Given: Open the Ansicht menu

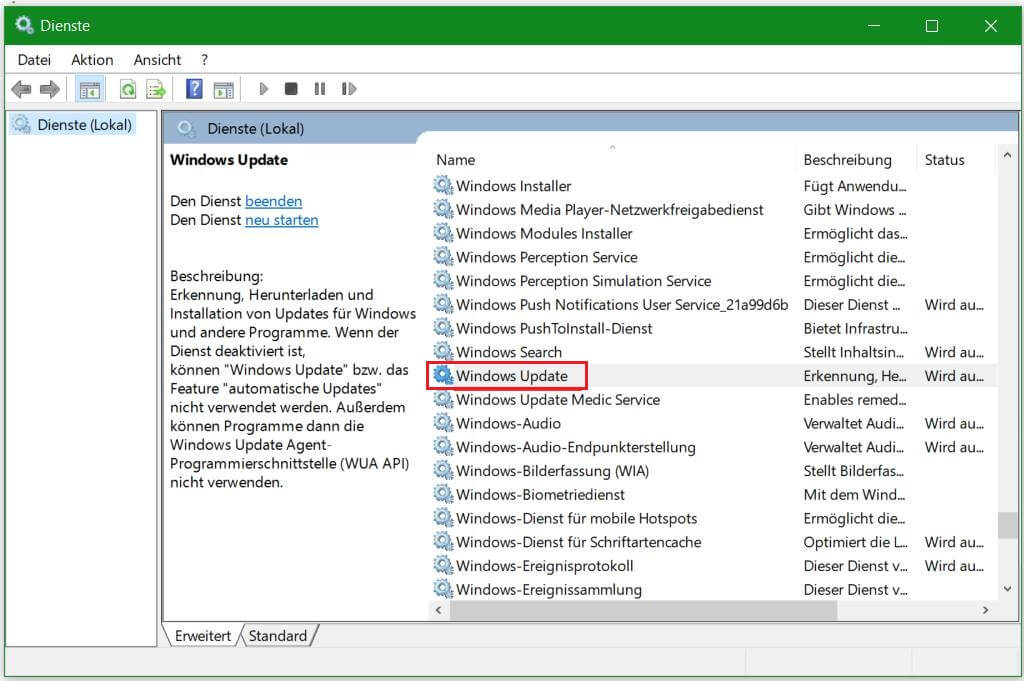Looking at the screenshot, I should click(157, 60).
